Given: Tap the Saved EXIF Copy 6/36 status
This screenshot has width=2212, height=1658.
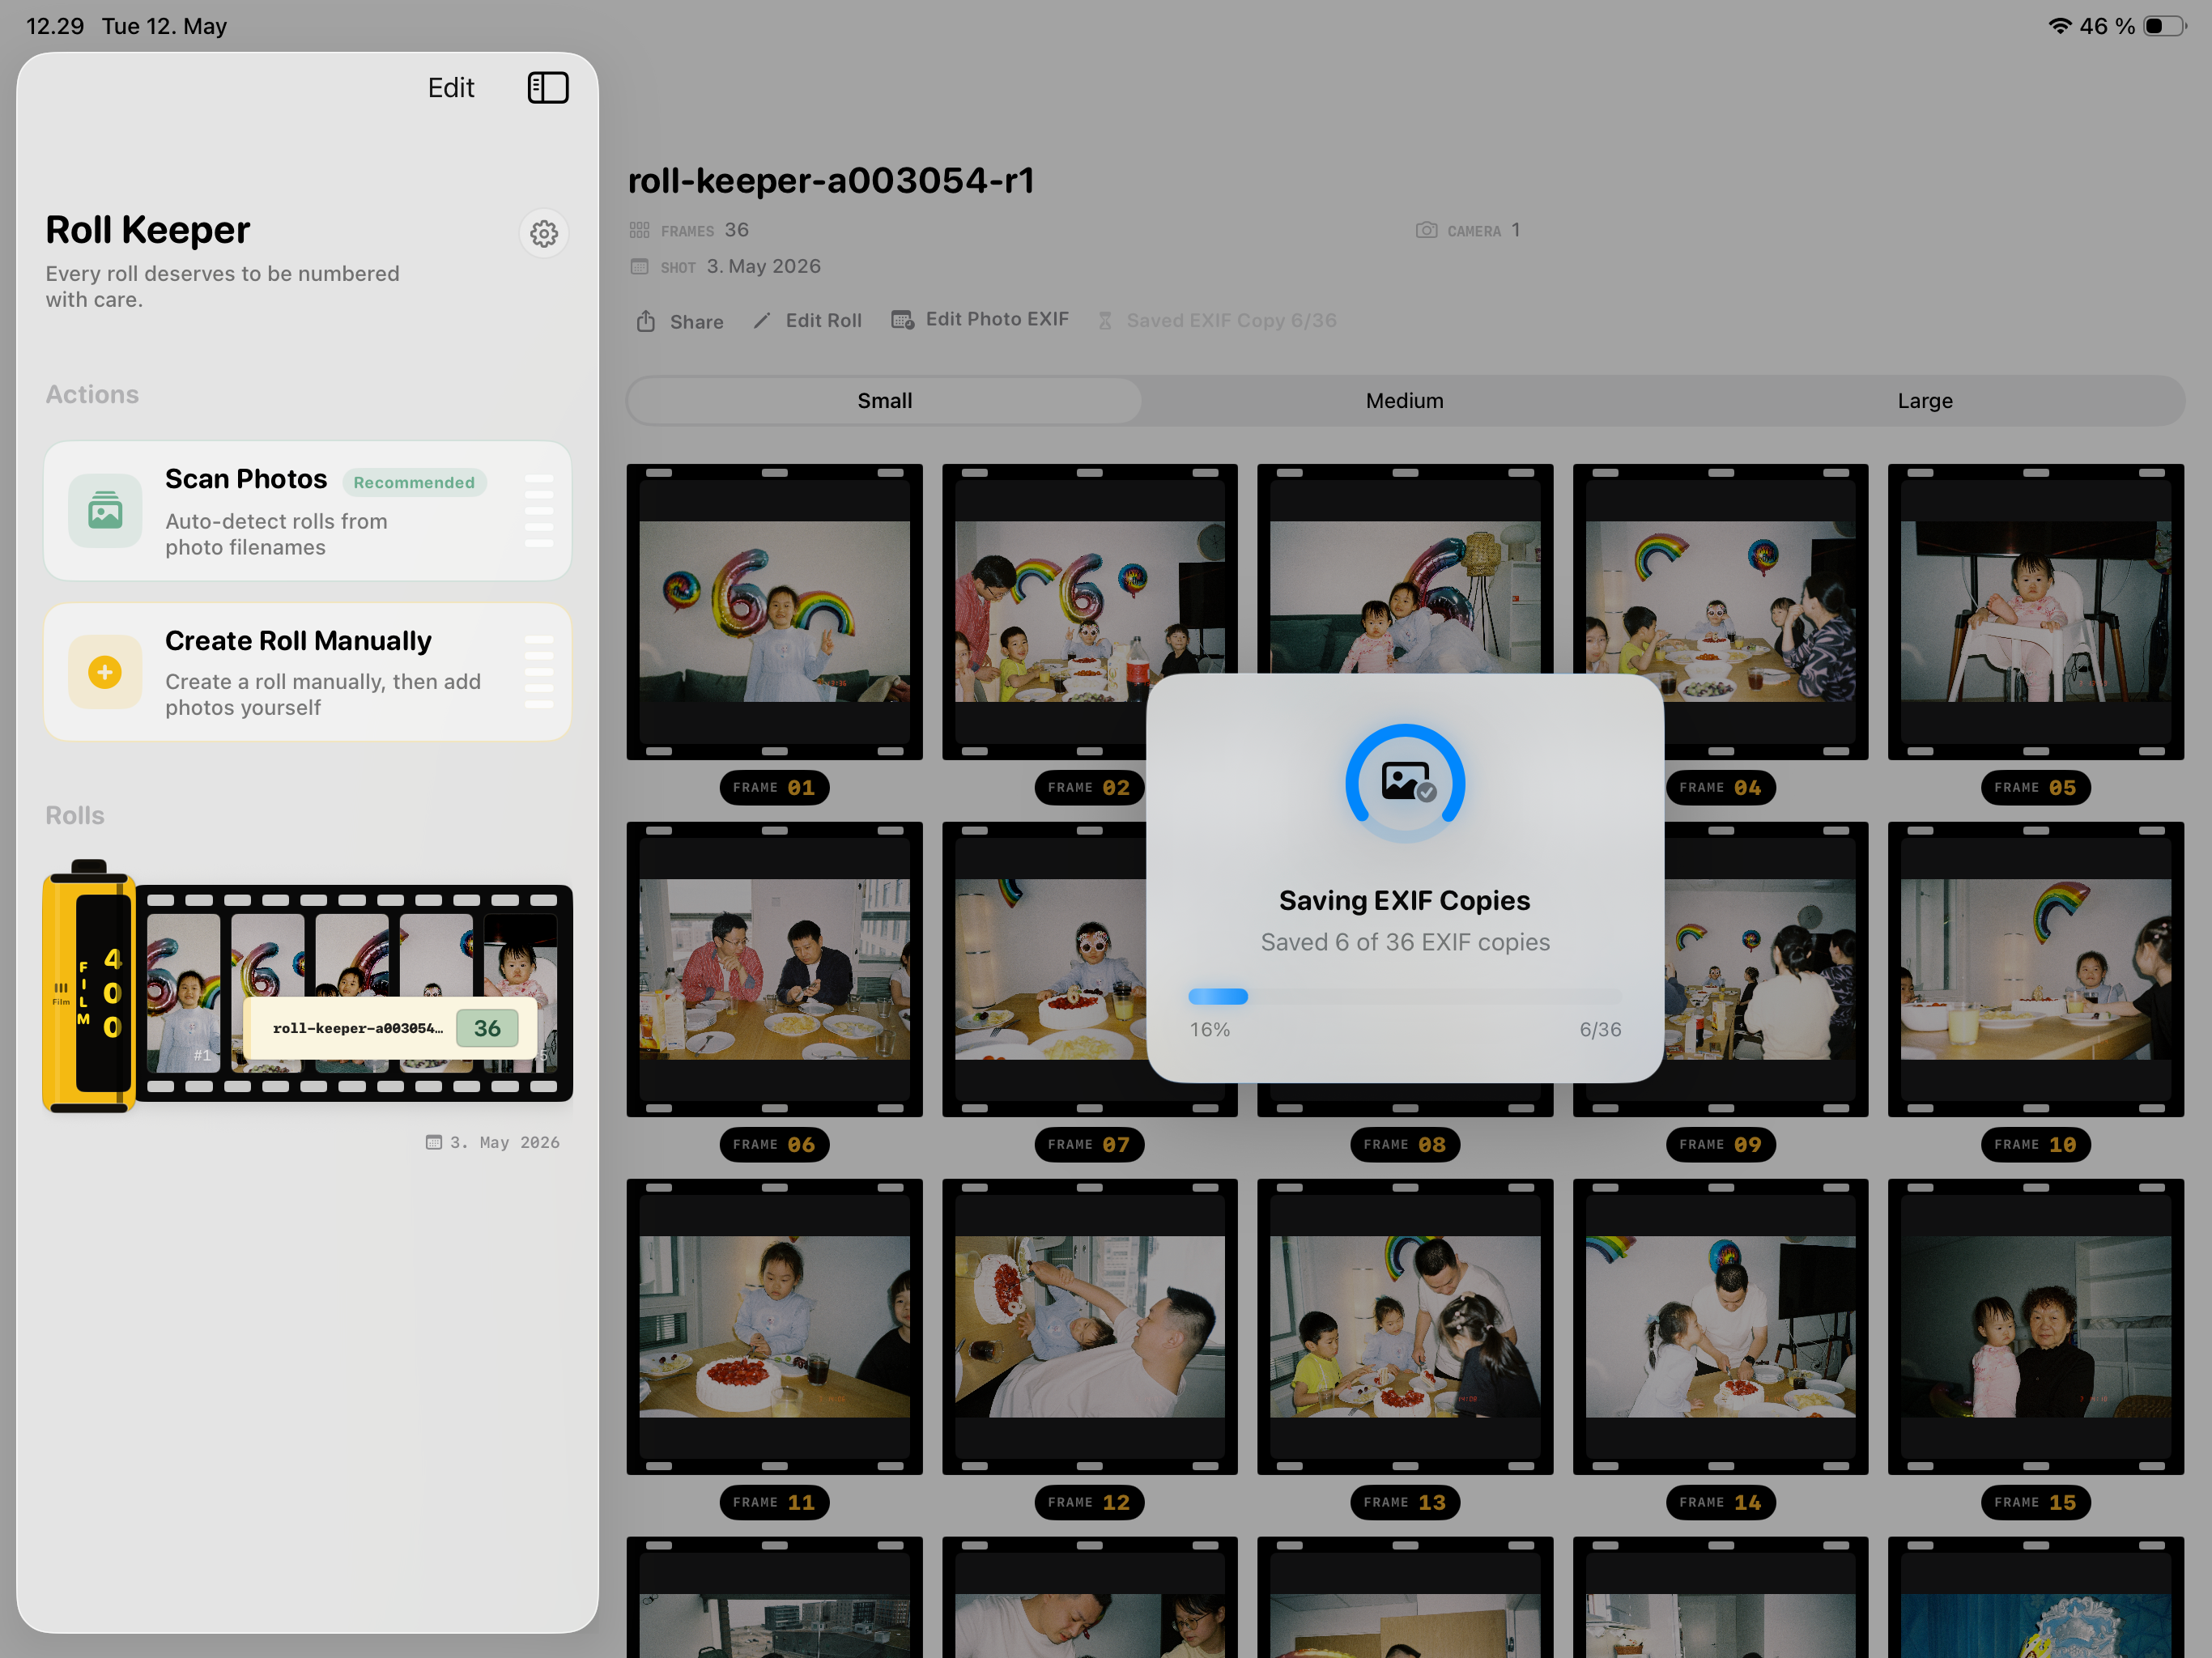Looking at the screenshot, I should coord(1217,321).
